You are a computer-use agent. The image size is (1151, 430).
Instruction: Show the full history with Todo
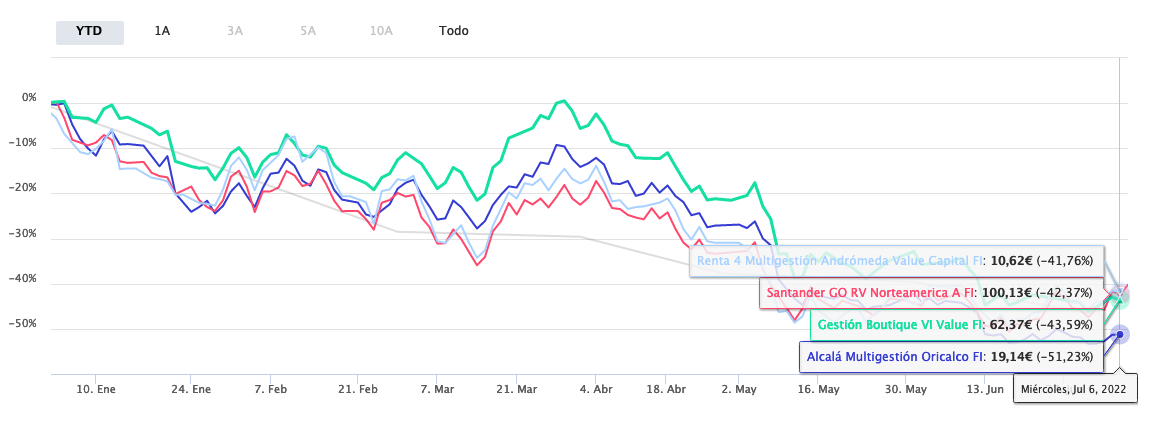pyautogui.click(x=453, y=30)
